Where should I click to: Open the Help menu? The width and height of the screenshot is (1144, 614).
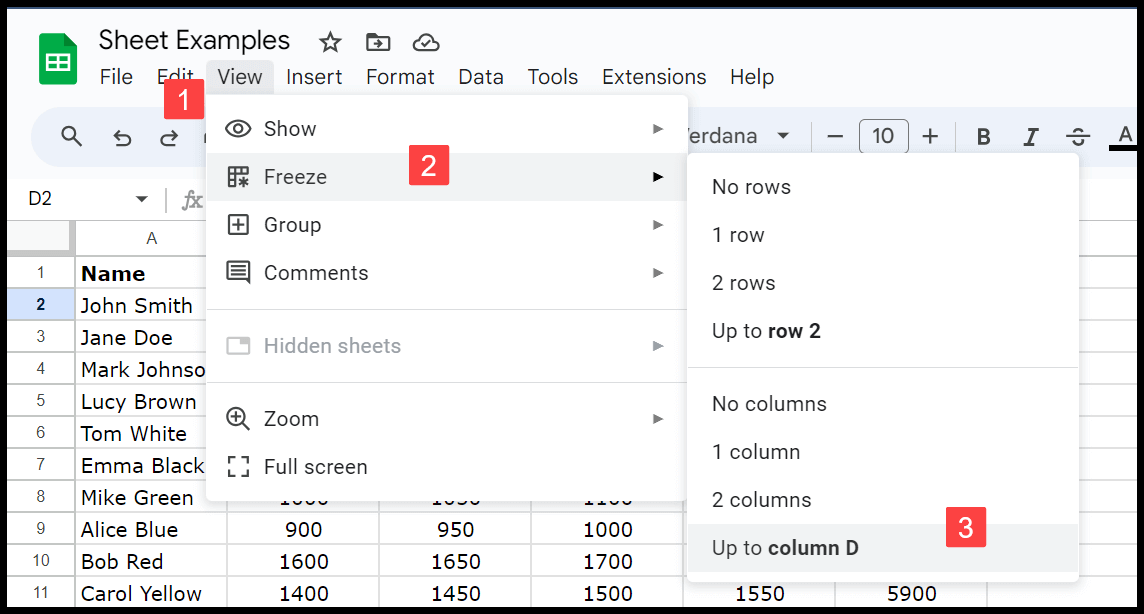coord(751,77)
